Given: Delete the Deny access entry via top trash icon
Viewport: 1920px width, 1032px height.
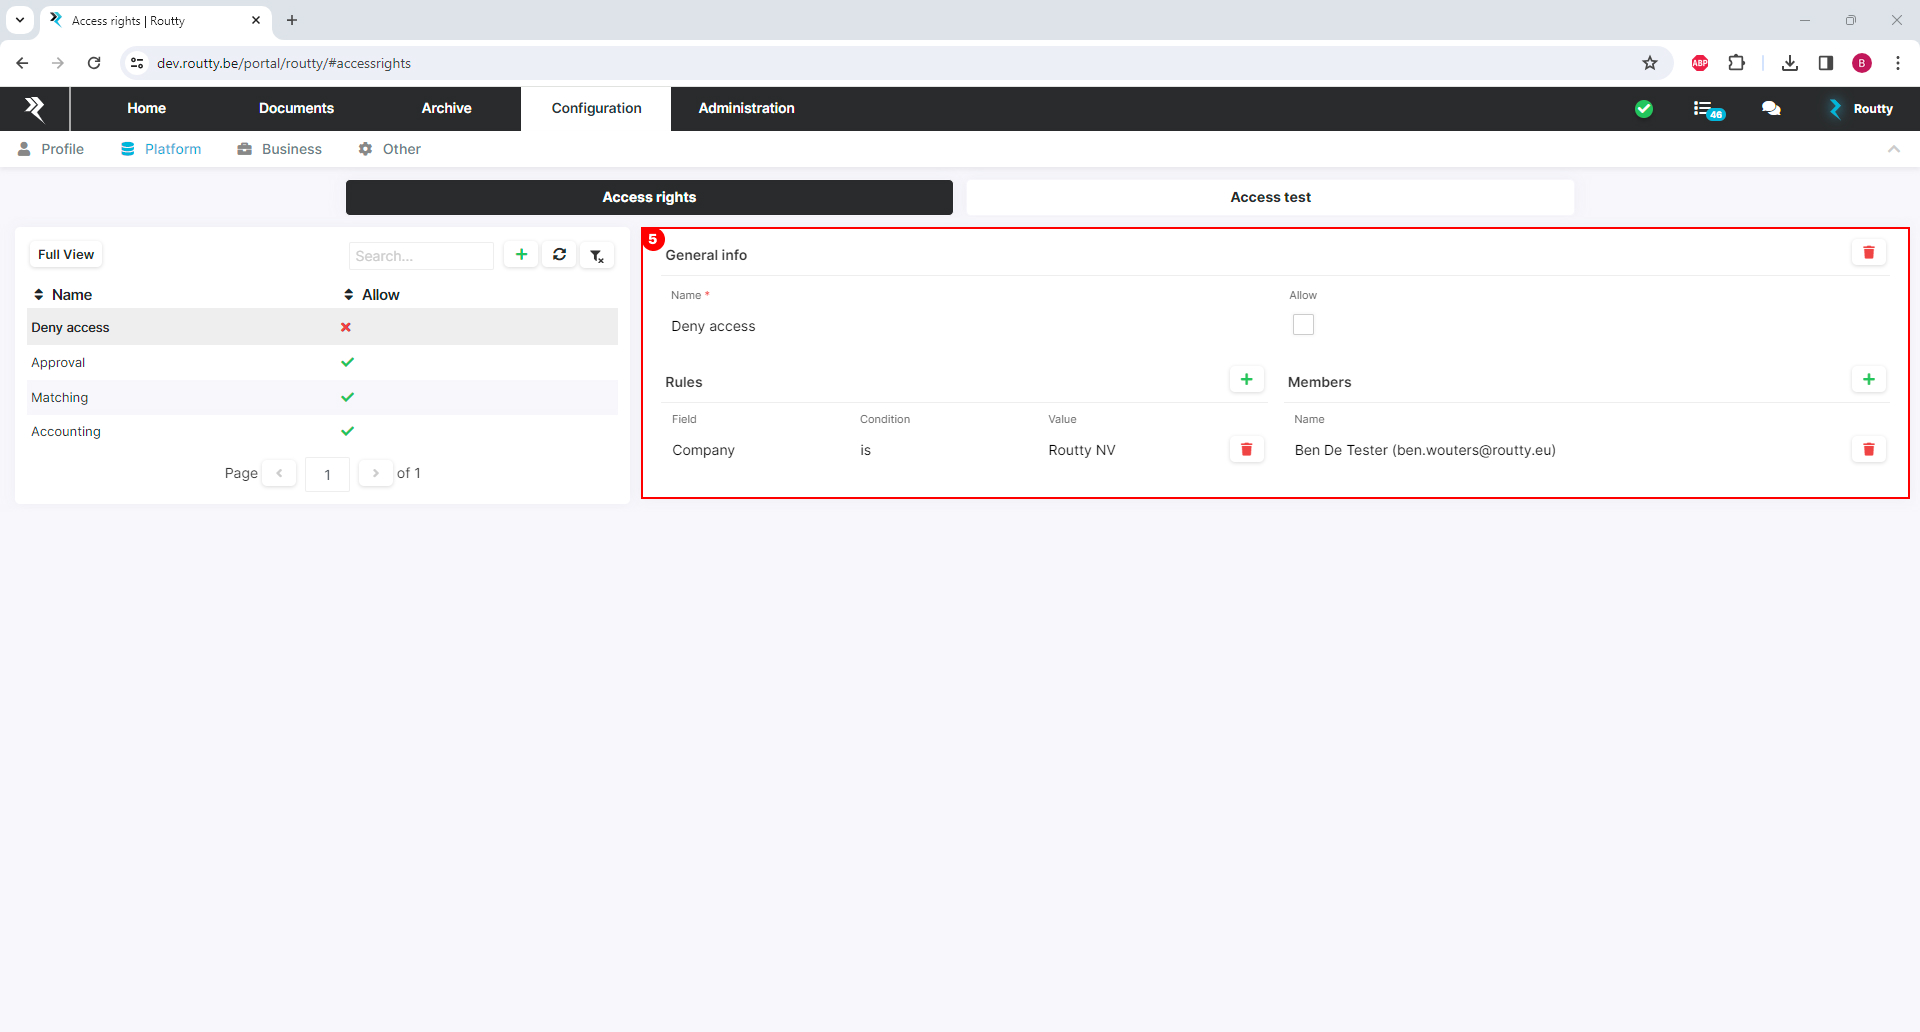Looking at the screenshot, I should click(1868, 253).
